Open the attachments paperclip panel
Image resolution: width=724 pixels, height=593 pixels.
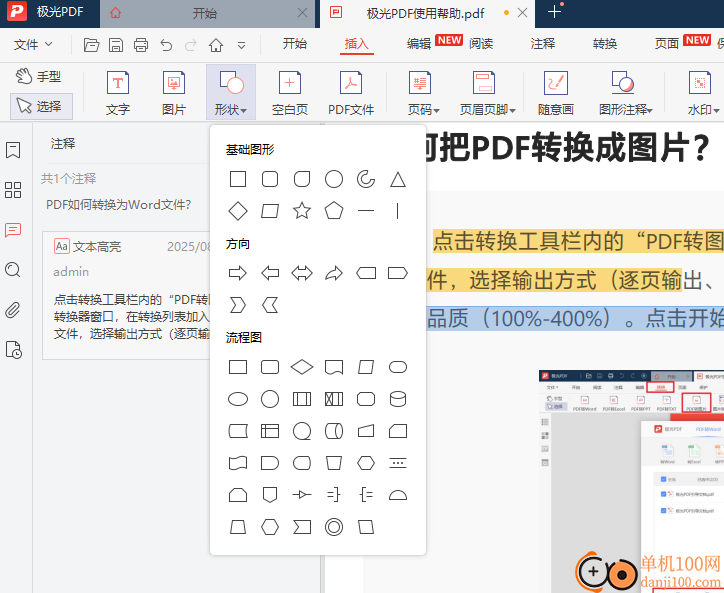click(13, 310)
